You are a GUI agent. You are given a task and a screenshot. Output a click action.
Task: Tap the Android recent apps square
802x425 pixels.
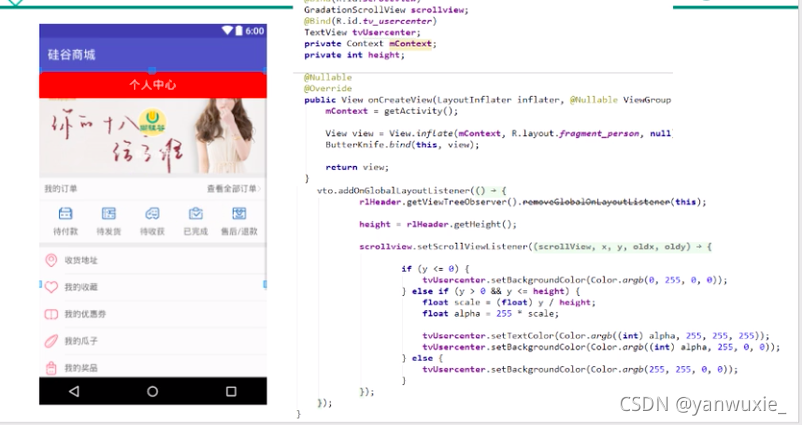[231, 391]
